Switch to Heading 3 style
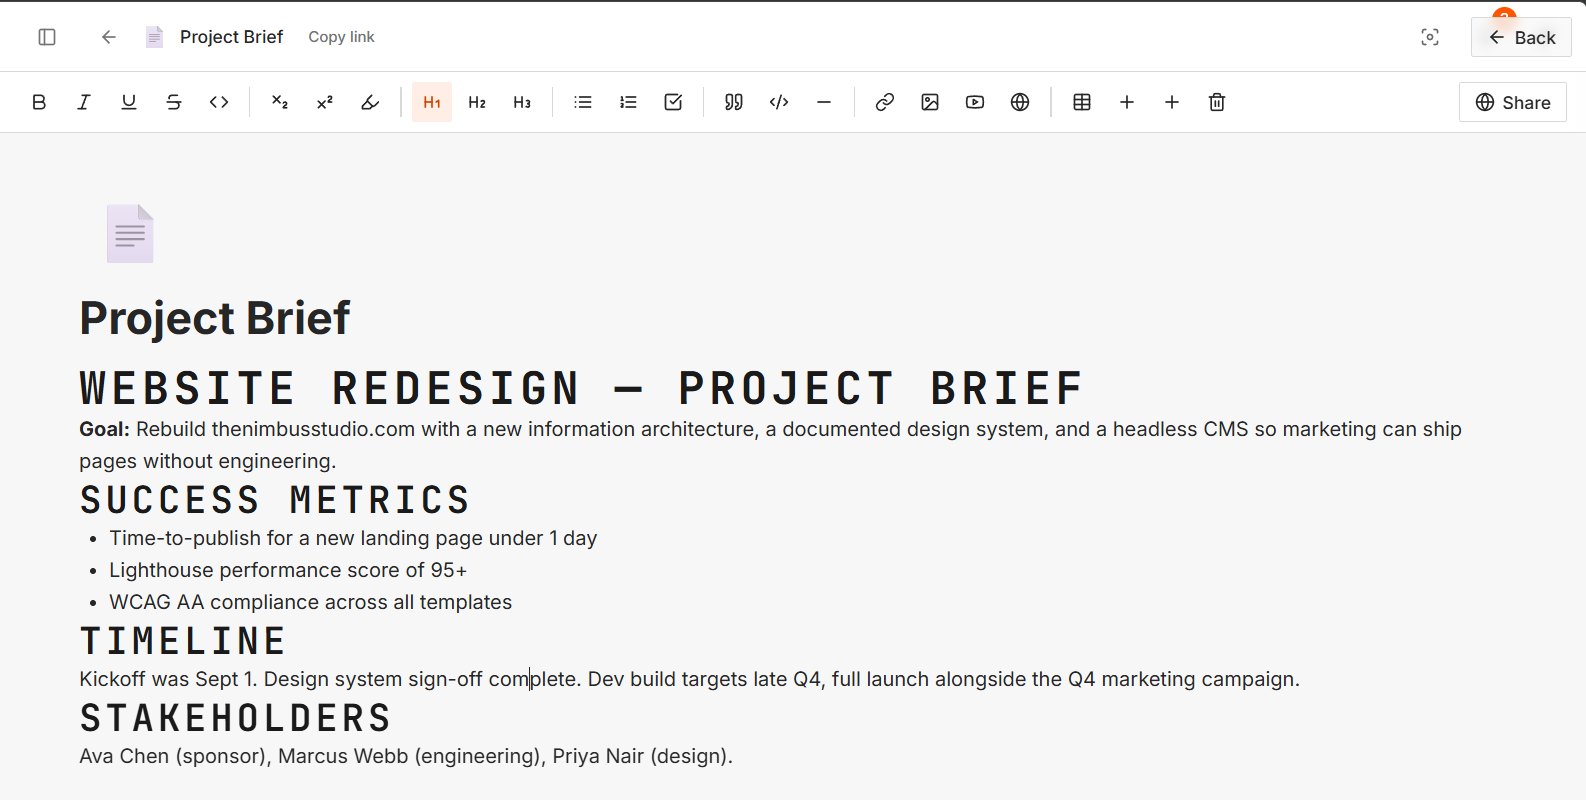Viewport: 1586px width, 800px height. tap(522, 102)
